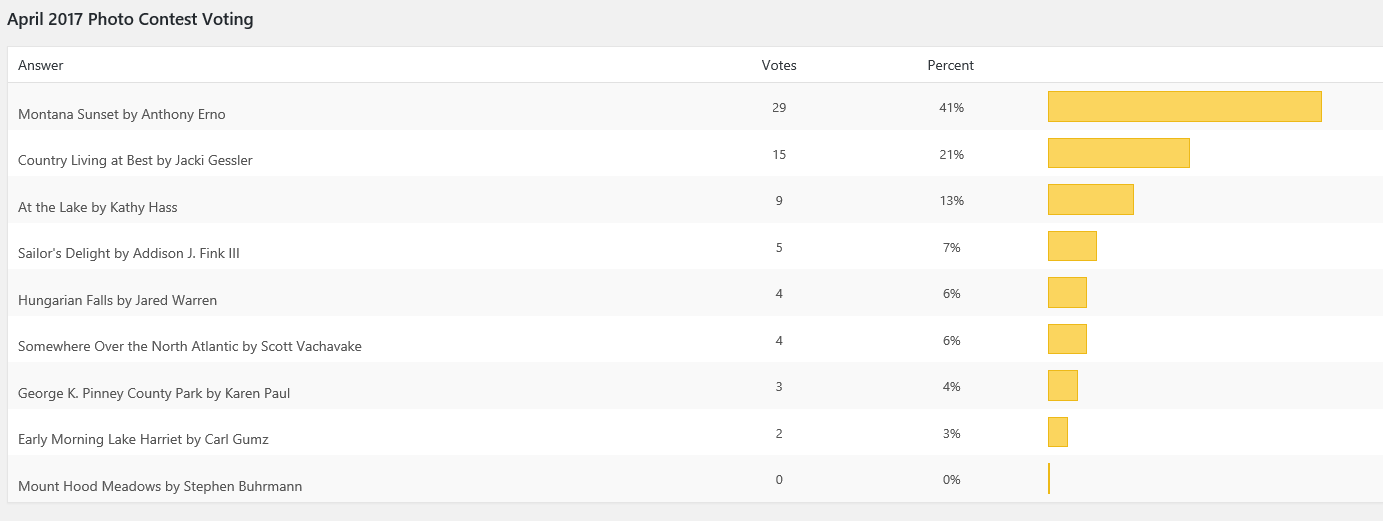The image size is (1383, 521).
Task: Select the Country Living at Best entry
Action: coord(135,160)
